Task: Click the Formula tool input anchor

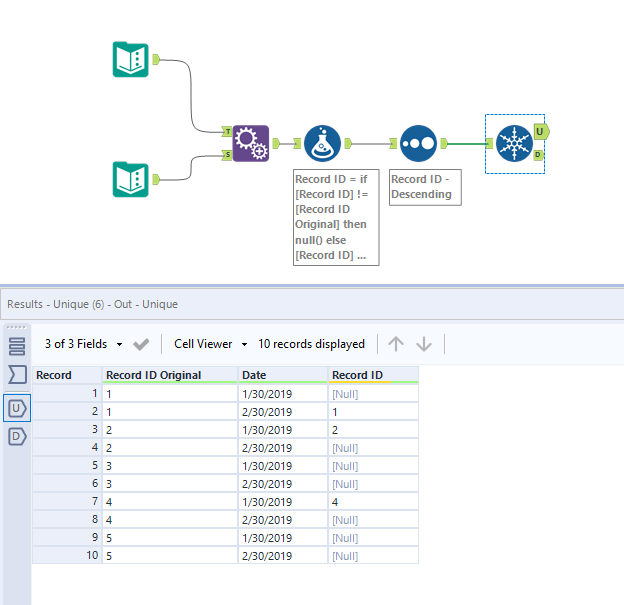Action: tap(297, 143)
